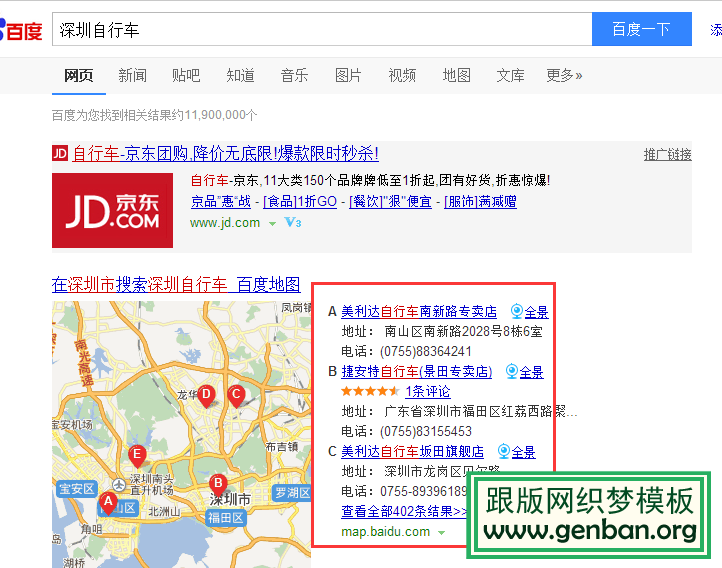This screenshot has width=722, height=568.
Task: Select map marker C
Action: coord(236,396)
